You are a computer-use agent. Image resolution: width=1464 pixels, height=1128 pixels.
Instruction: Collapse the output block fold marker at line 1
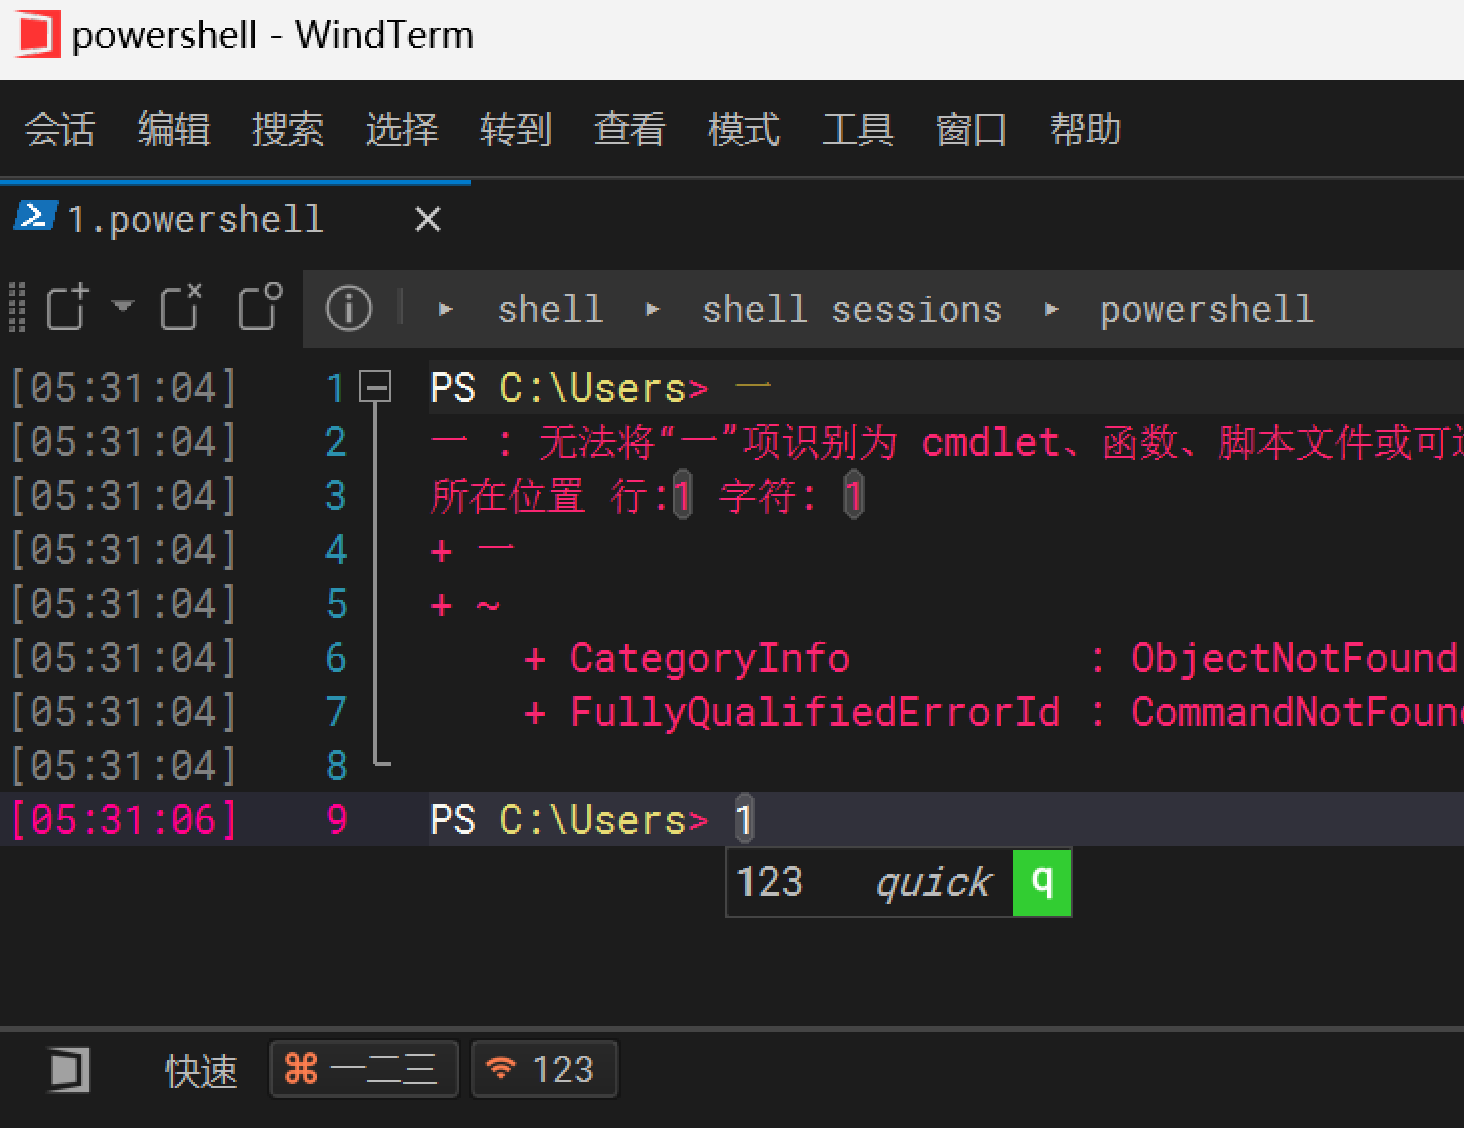coord(375,387)
